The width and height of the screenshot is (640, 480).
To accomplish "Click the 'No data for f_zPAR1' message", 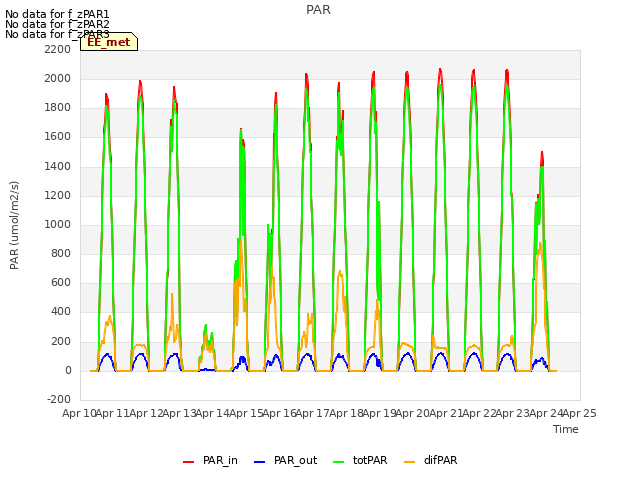I will pos(57,14).
